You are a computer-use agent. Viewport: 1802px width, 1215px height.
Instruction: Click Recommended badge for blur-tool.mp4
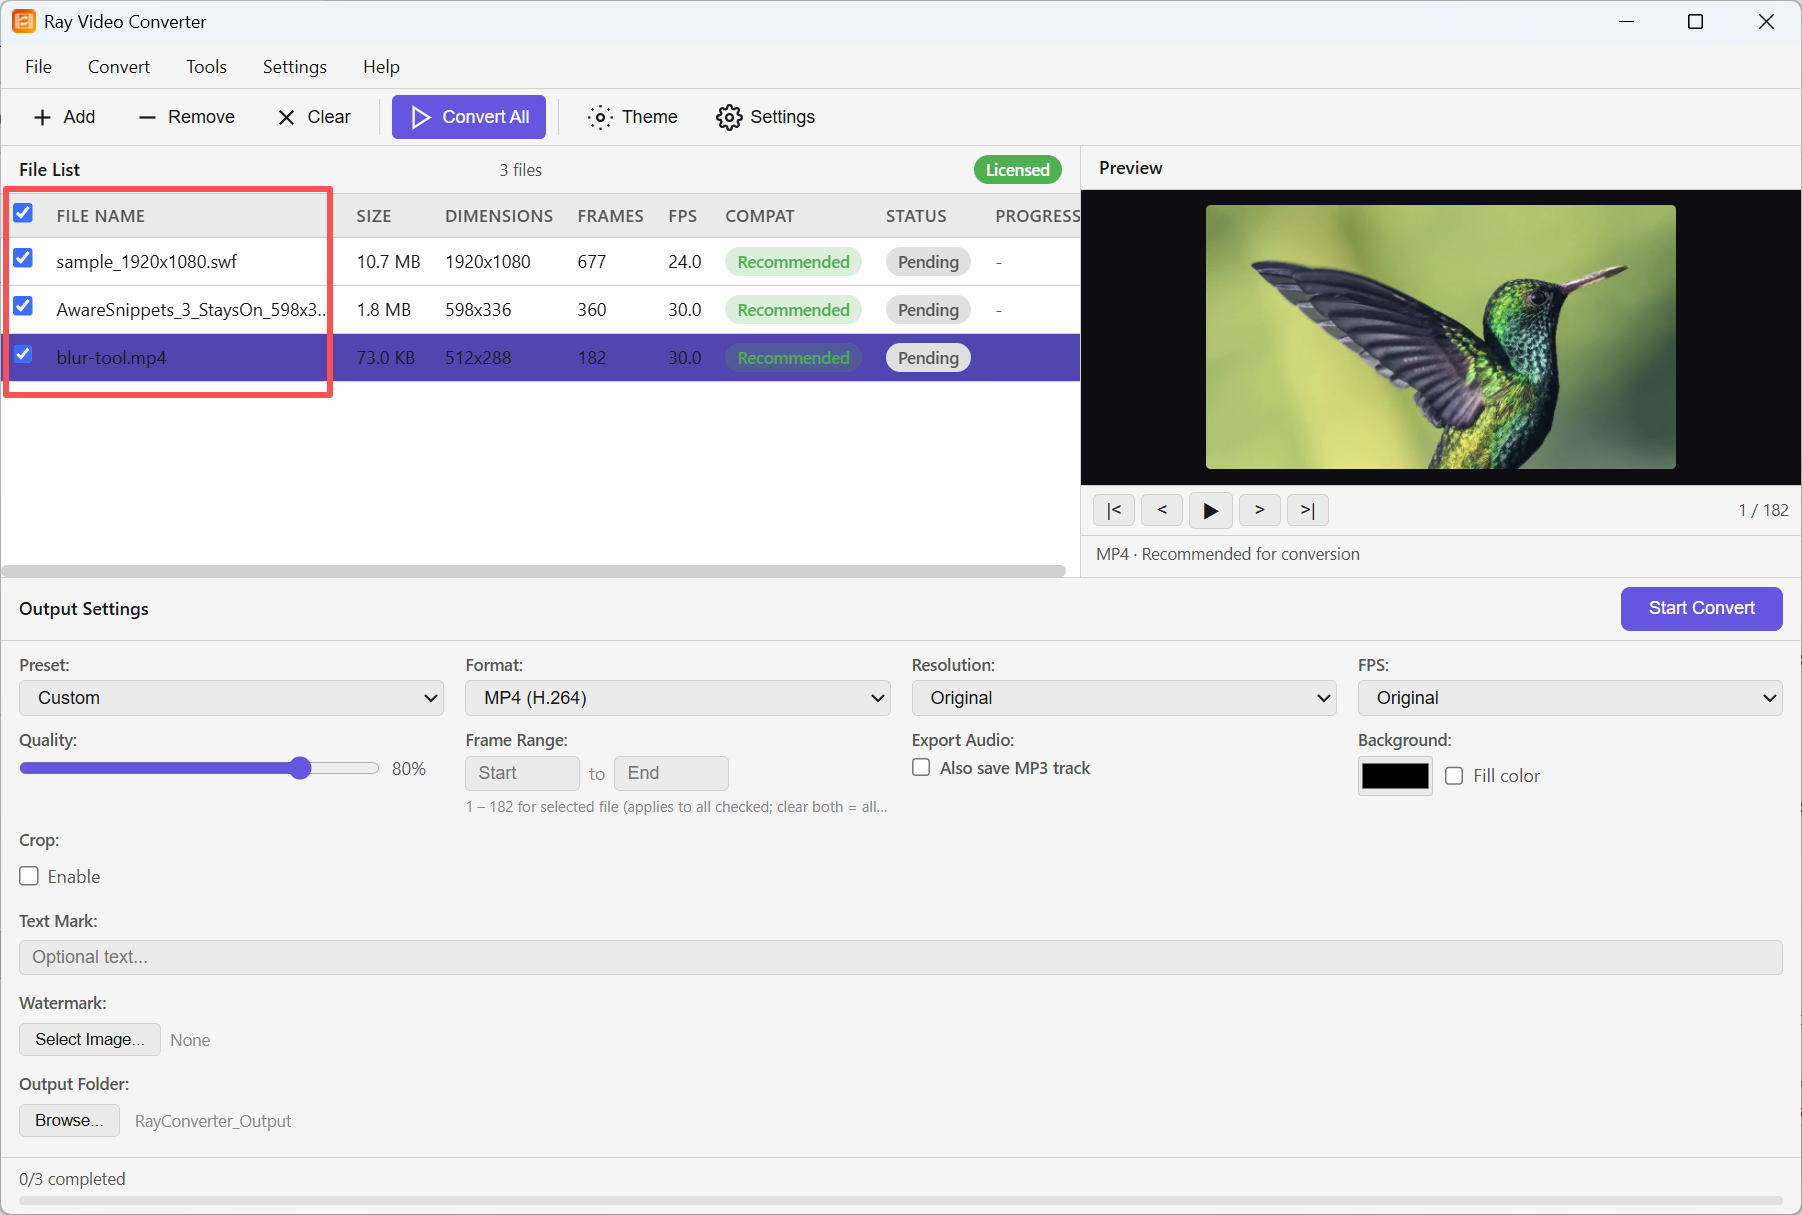[x=793, y=358]
